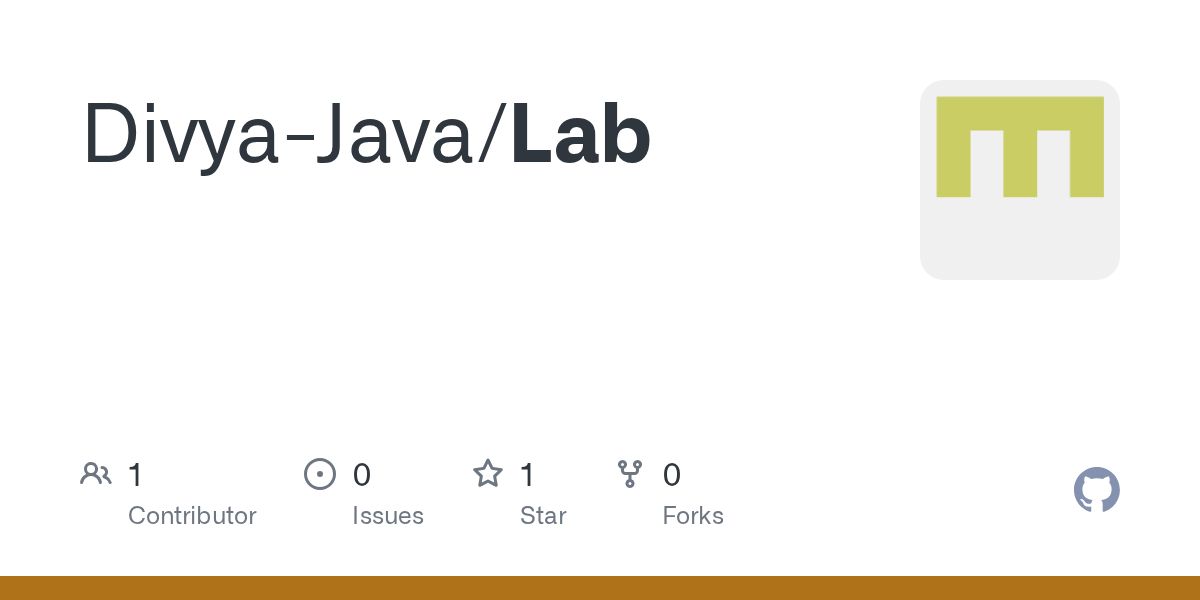1200x600 pixels.
Task: Select the Divya-Java owner name
Action: 281,135
